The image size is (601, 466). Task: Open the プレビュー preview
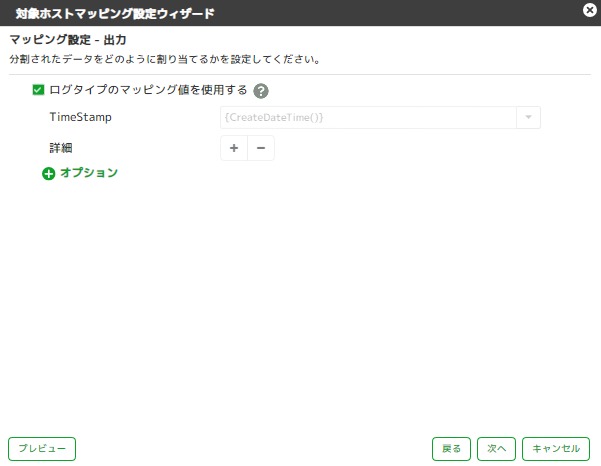42,449
